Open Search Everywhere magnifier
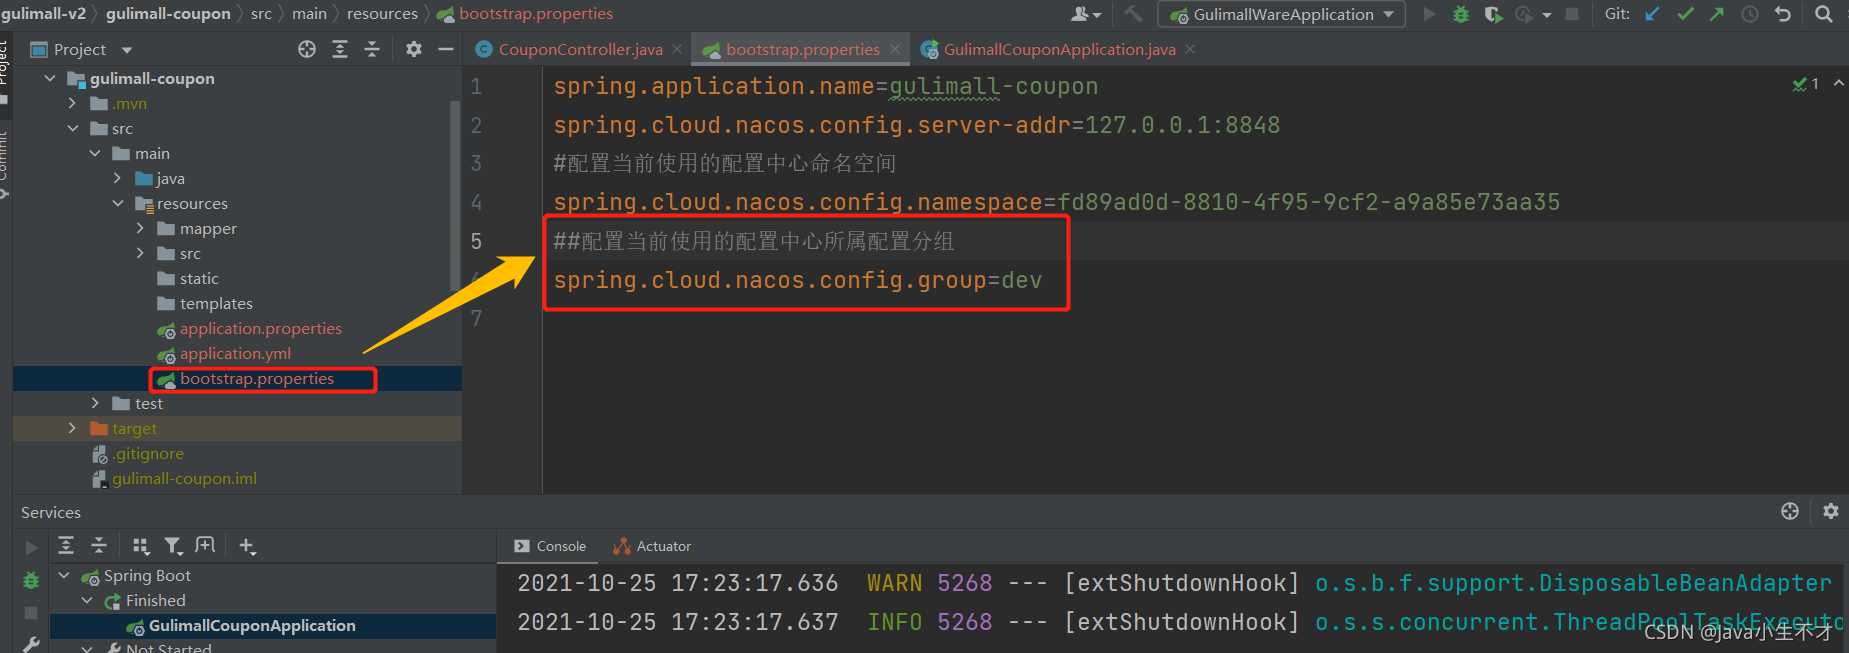 tap(1824, 14)
